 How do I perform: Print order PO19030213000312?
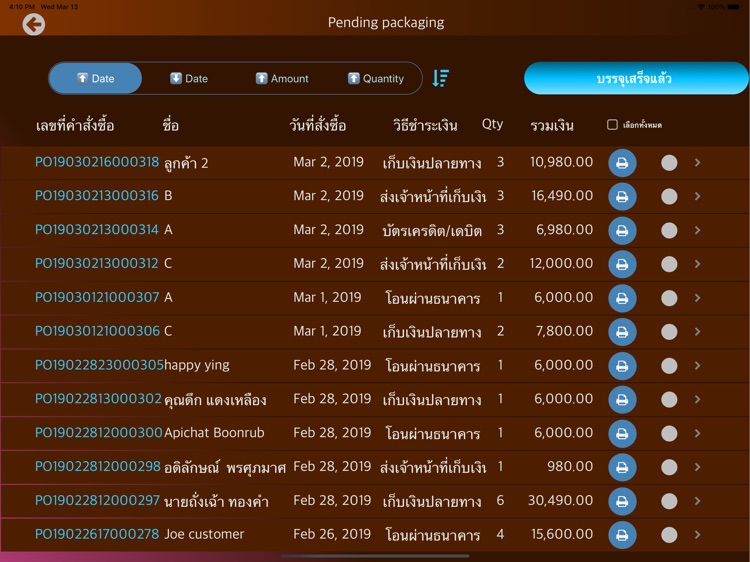[x=622, y=264]
